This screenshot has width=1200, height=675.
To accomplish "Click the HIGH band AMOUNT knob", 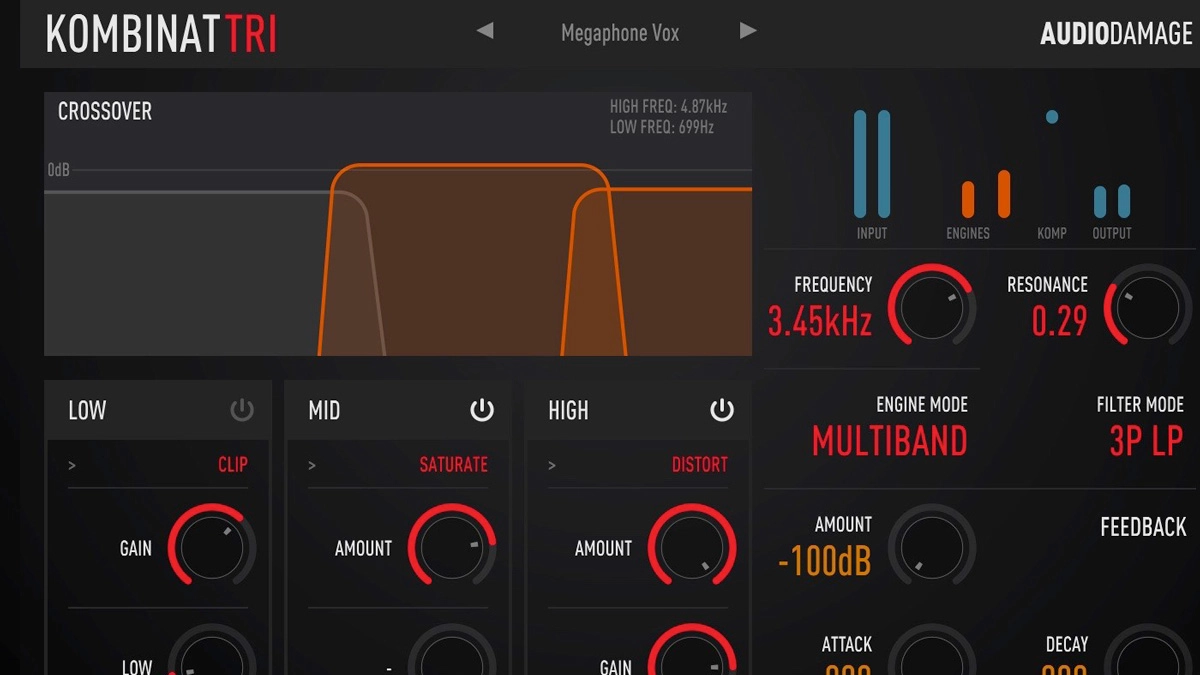I will 692,548.
